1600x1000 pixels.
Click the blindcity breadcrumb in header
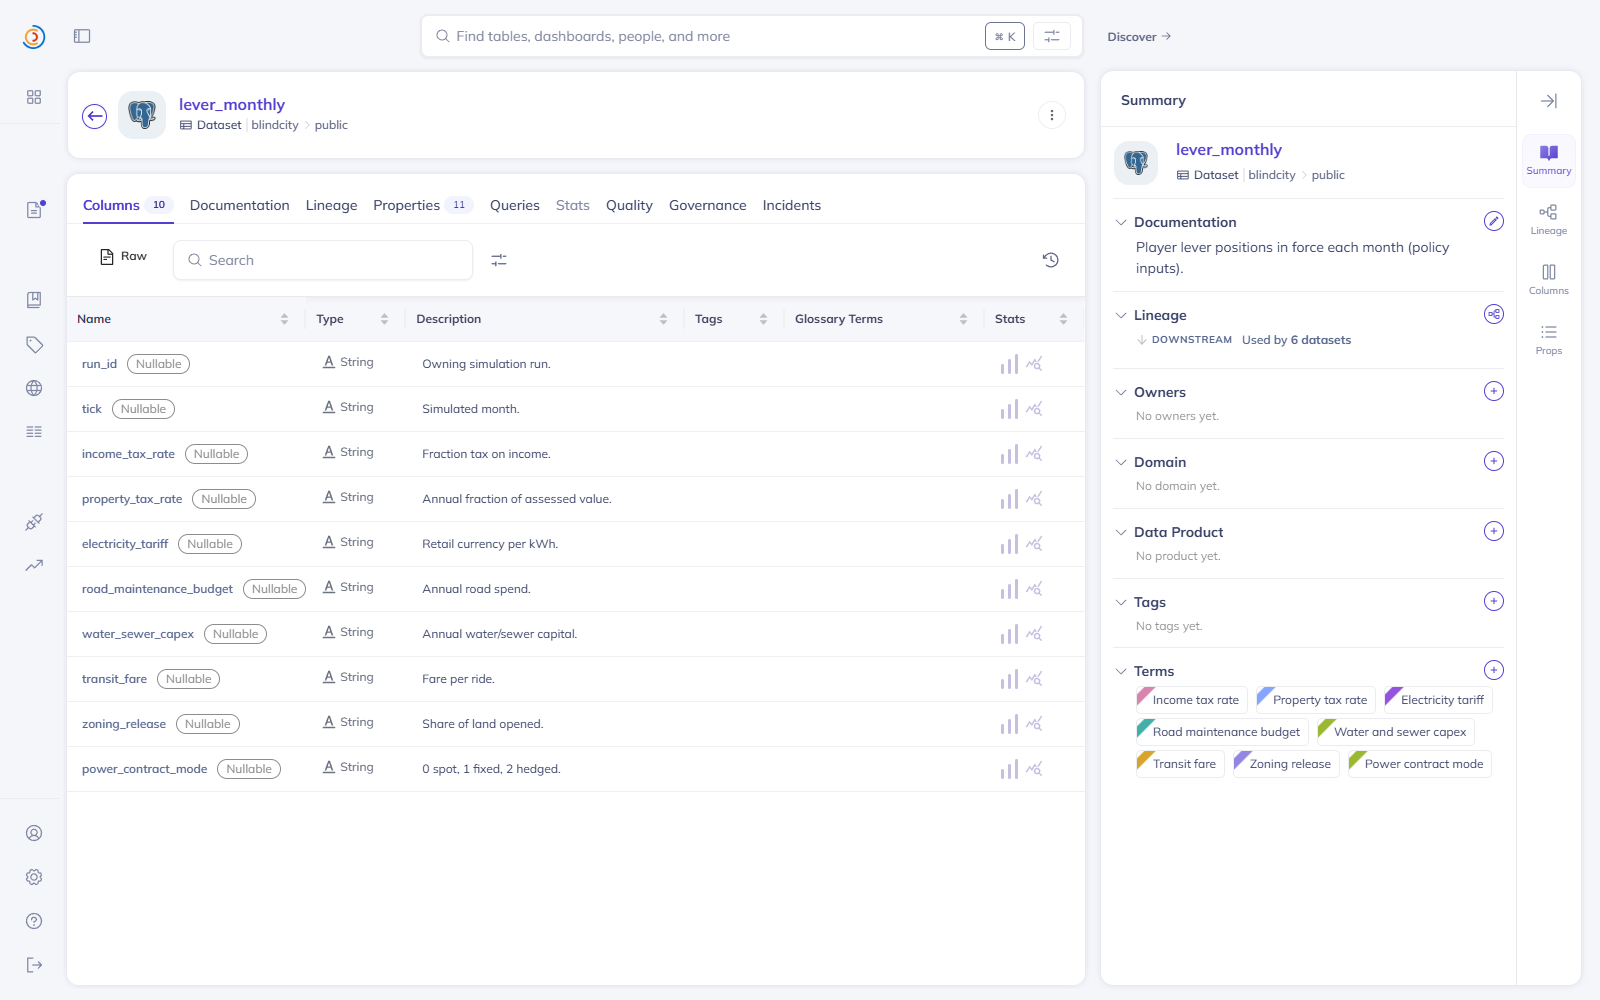(x=275, y=125)
